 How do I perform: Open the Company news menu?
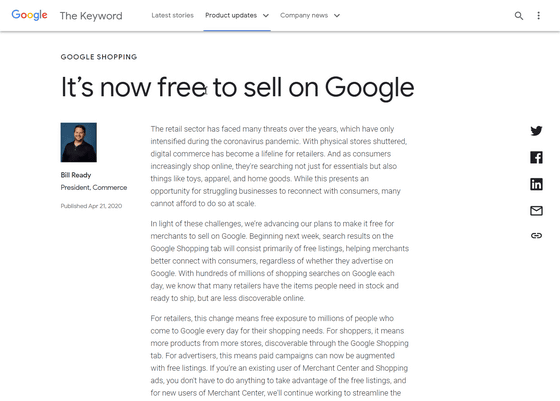304,15
